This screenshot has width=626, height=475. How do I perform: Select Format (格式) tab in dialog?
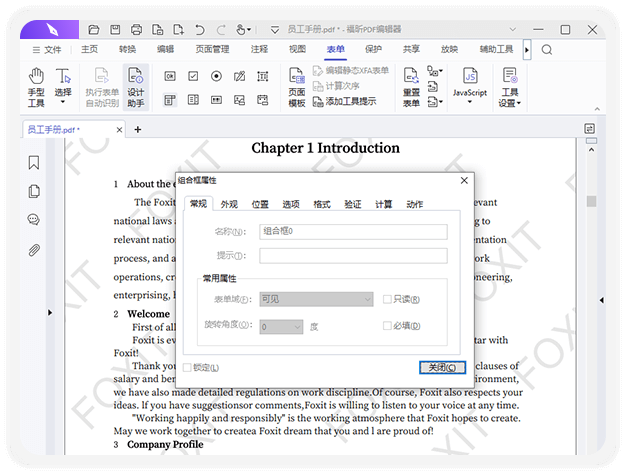(x=322, y=204)
